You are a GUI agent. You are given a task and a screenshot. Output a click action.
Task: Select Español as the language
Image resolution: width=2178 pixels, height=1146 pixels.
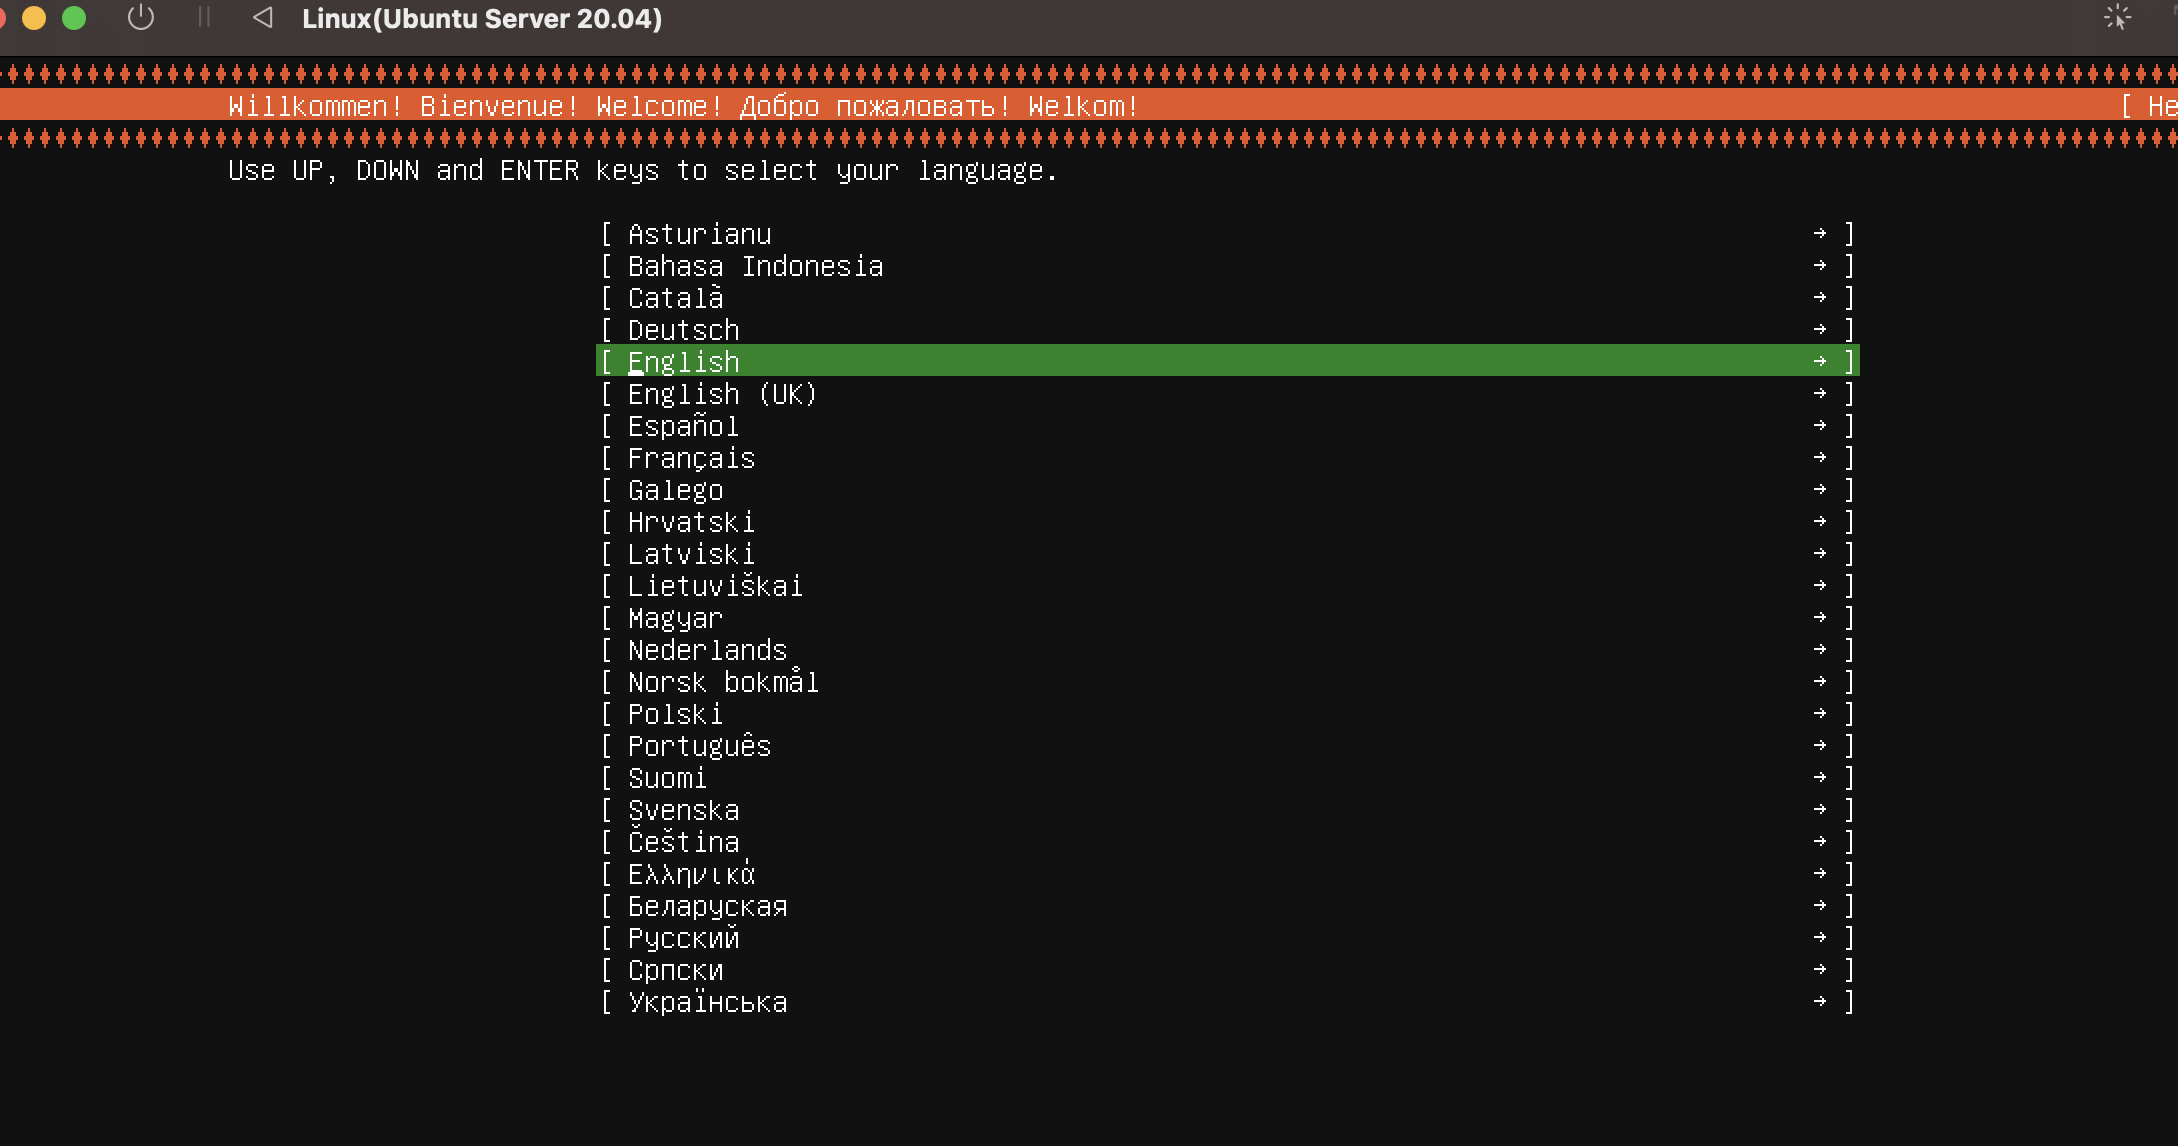(x=684, y=426)
